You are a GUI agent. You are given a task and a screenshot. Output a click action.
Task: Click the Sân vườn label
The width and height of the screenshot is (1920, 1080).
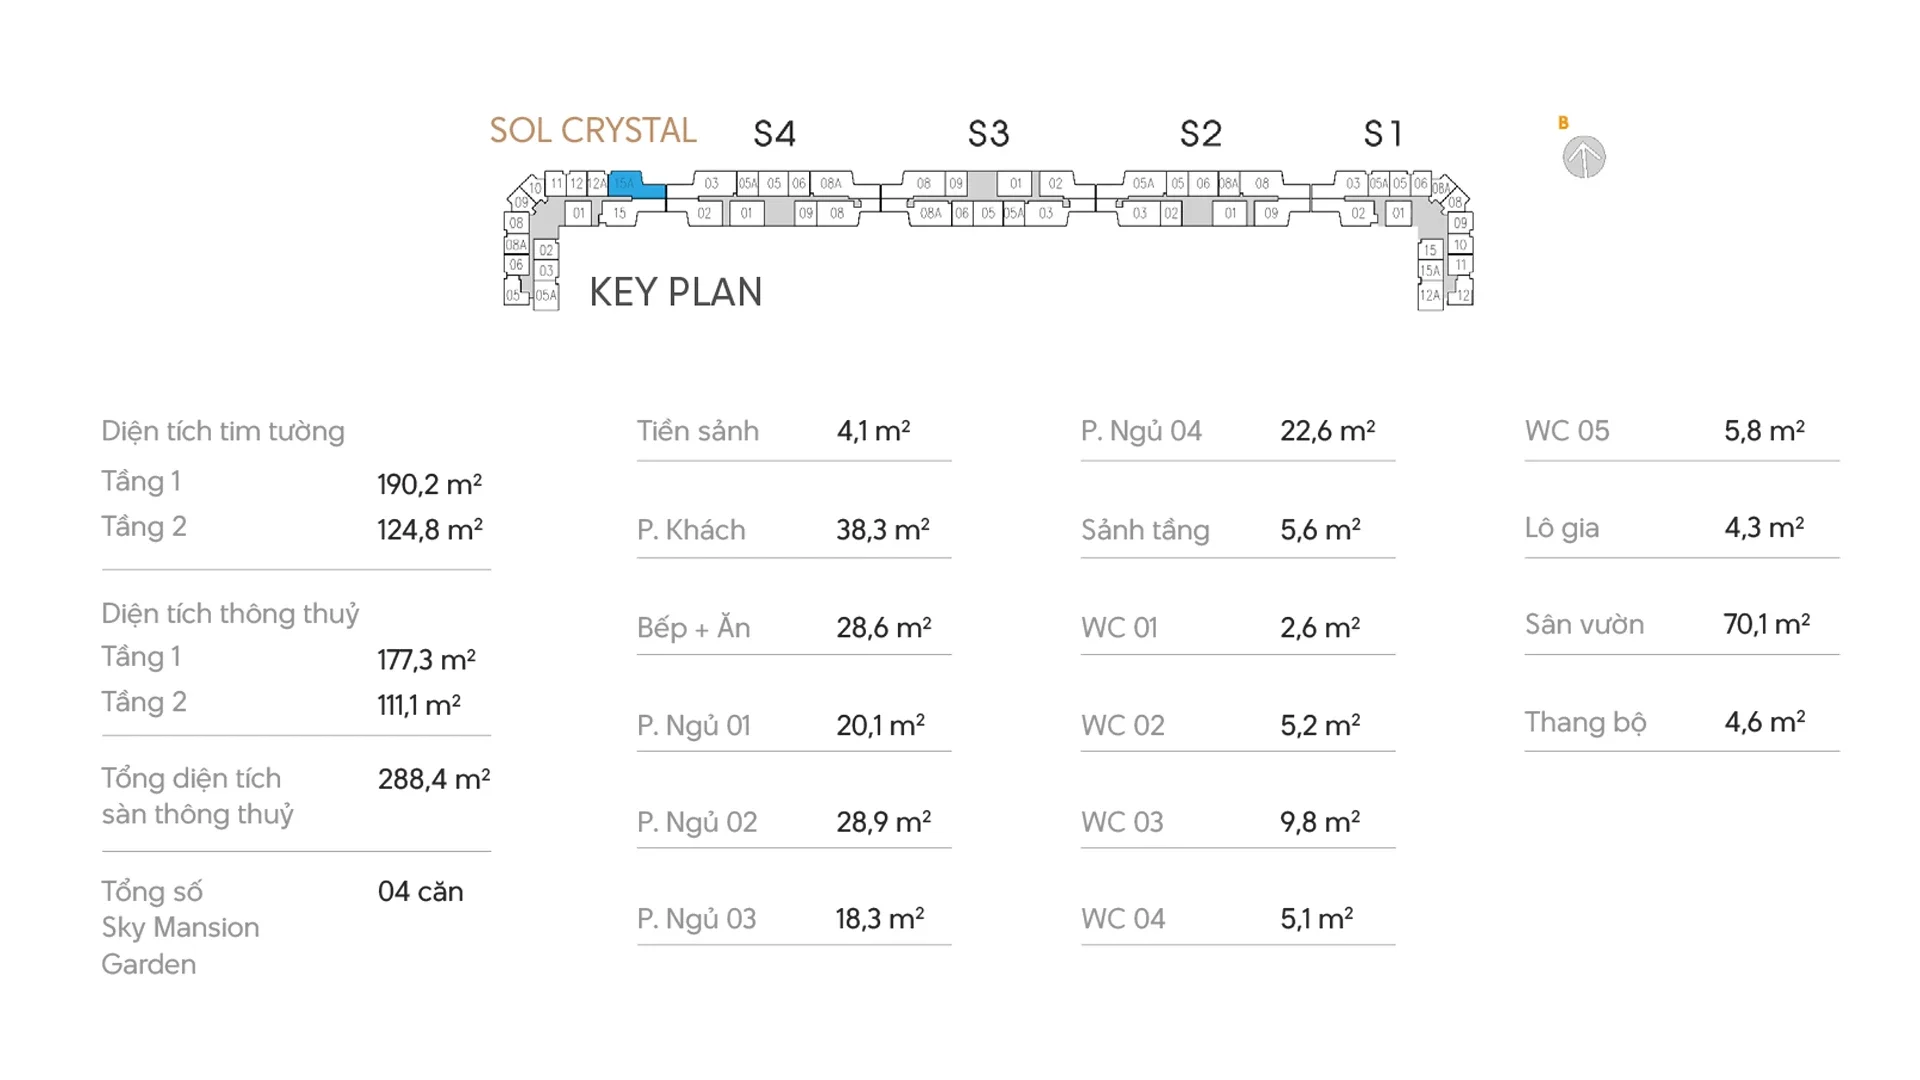(1584, 625)
